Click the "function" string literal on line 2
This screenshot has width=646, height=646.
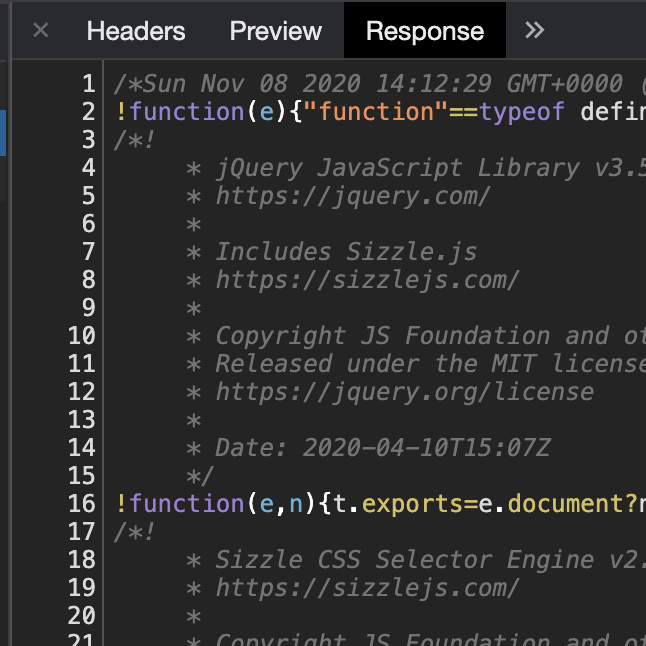(376, 112)
